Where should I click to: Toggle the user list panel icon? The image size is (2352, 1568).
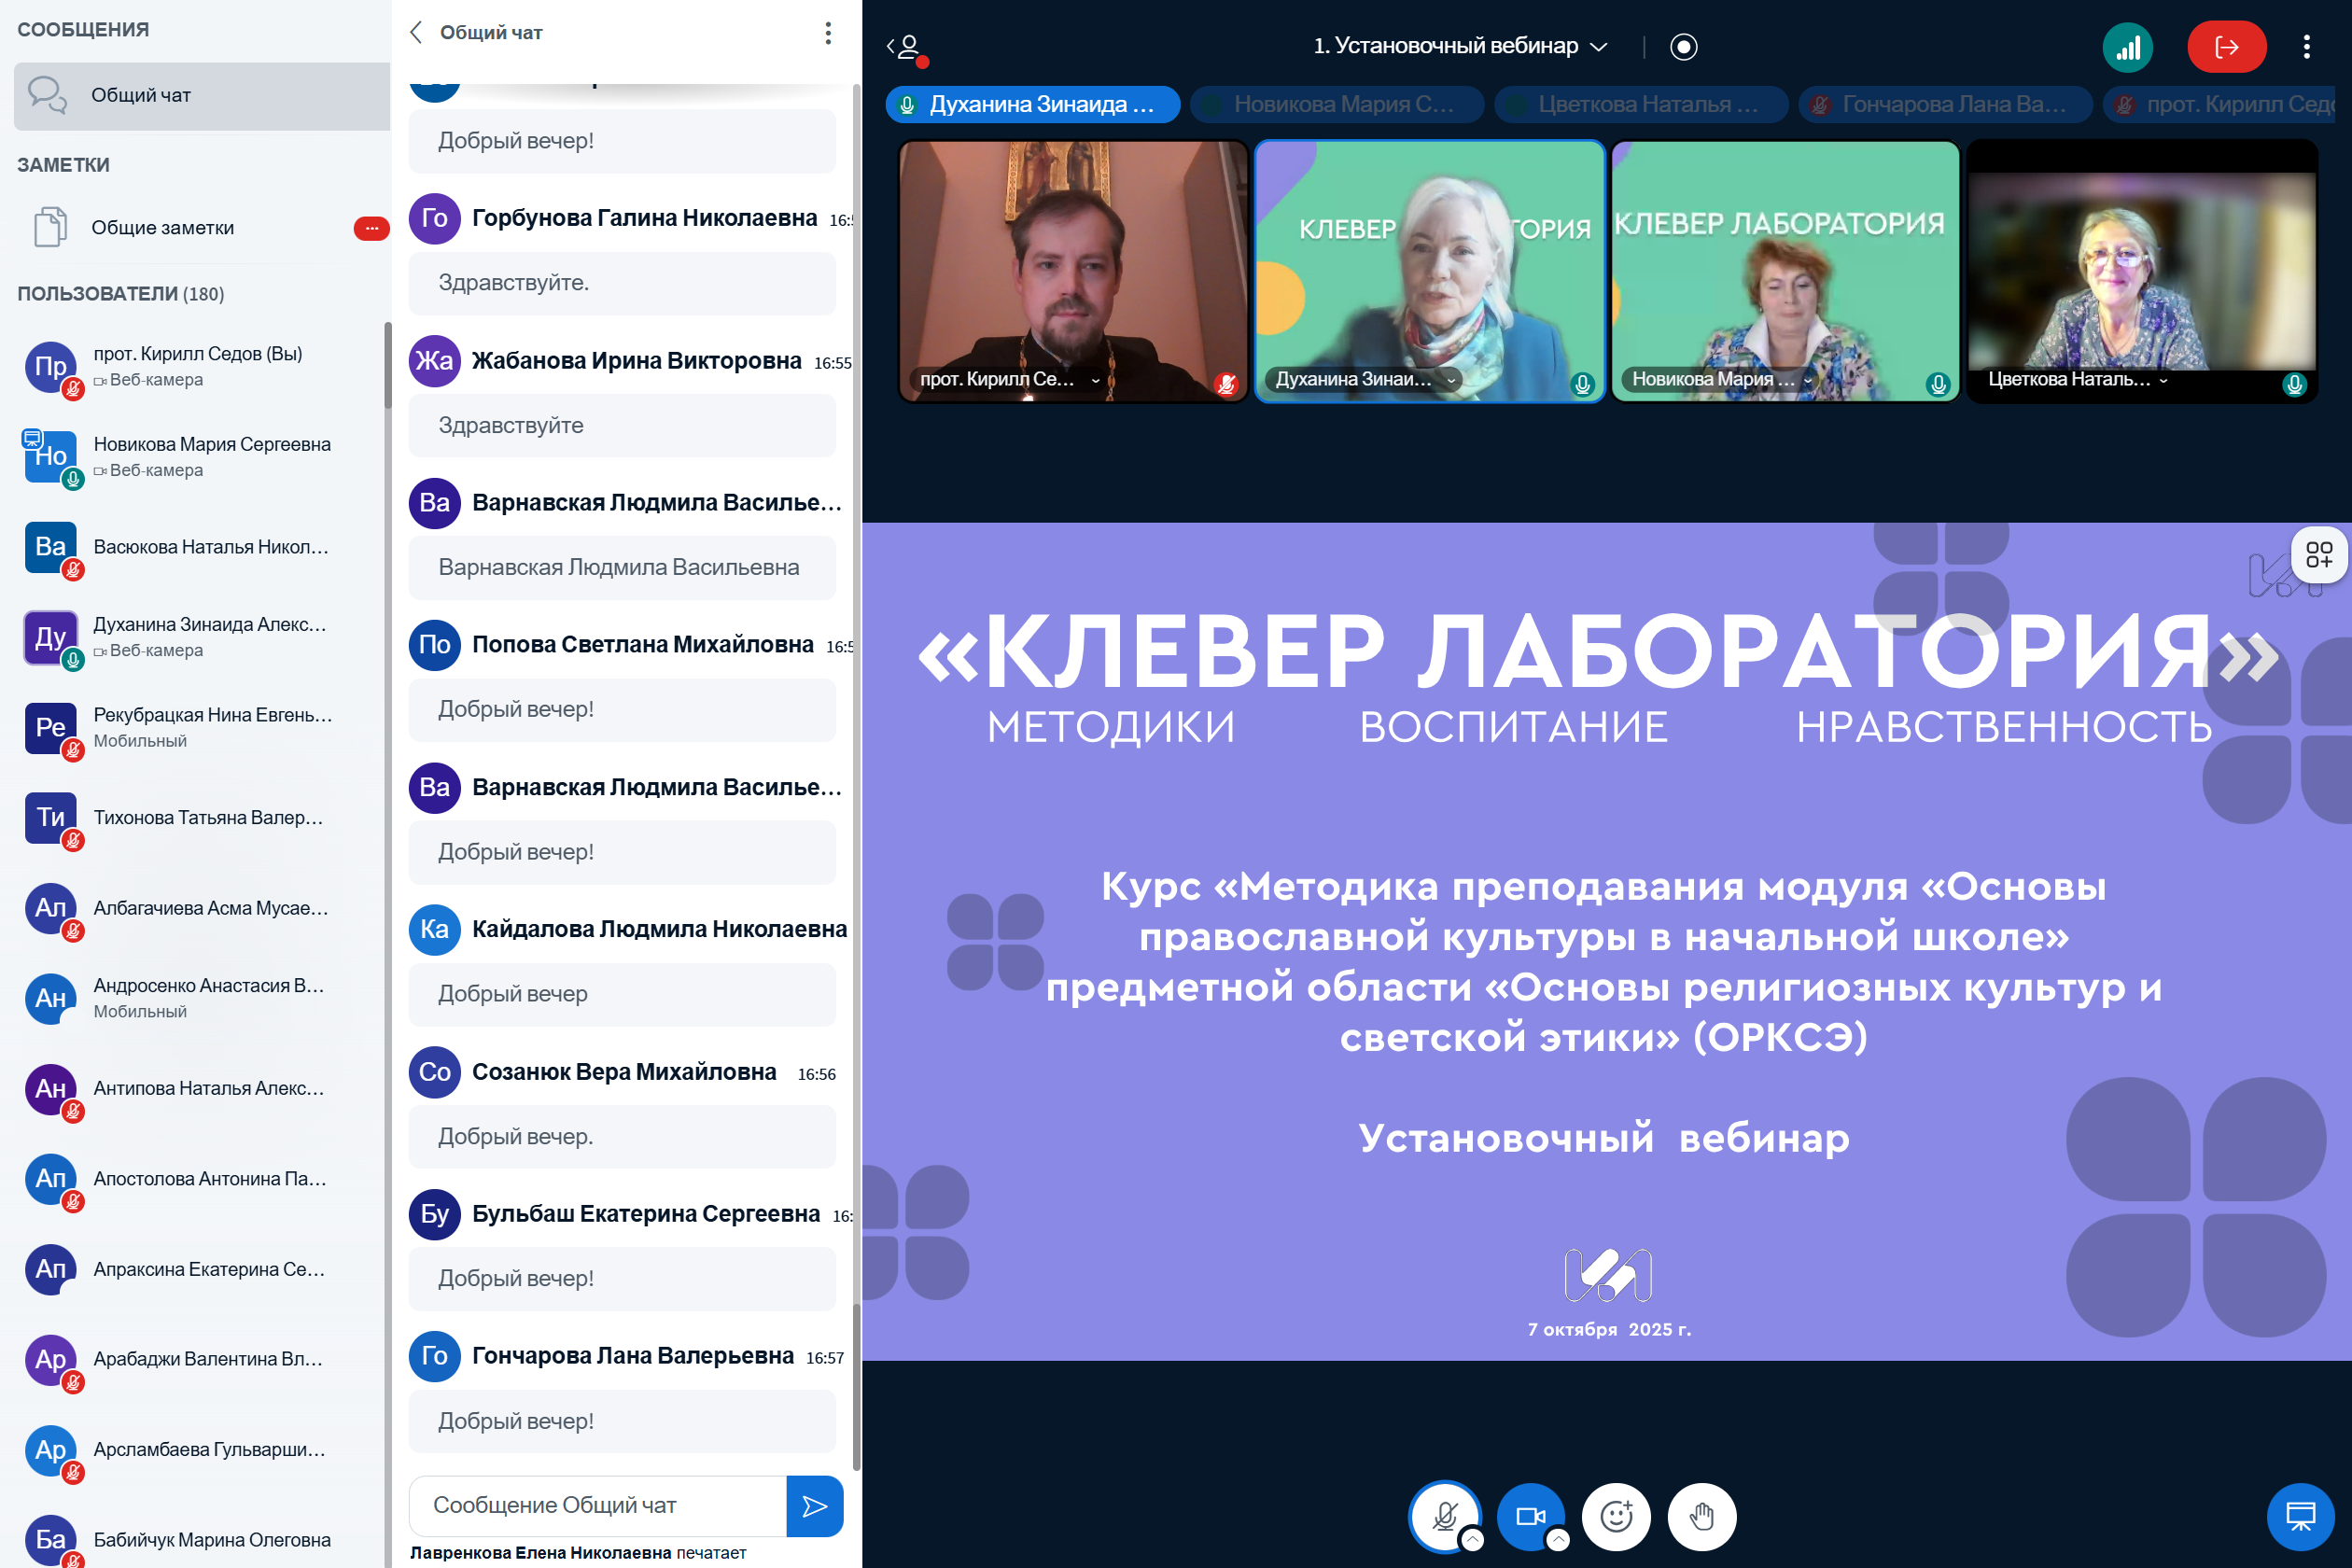(x=906, y=47)
